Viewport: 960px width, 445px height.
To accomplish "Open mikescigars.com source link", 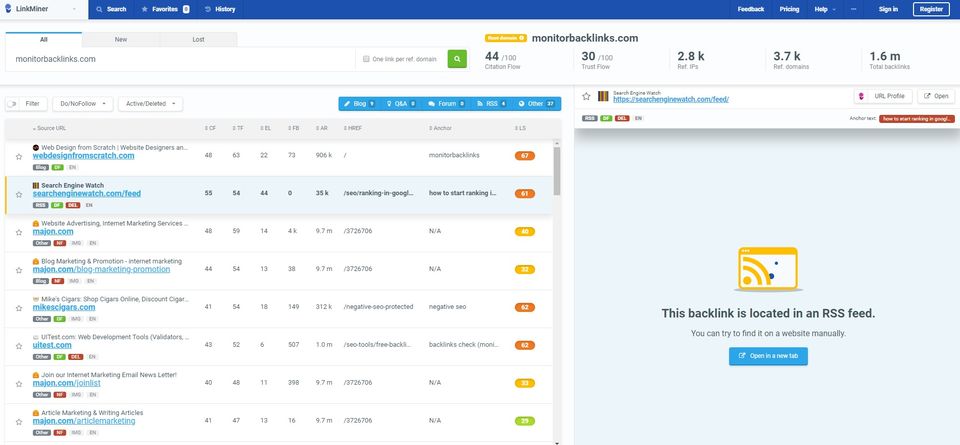I will click(x=64, y=308).
